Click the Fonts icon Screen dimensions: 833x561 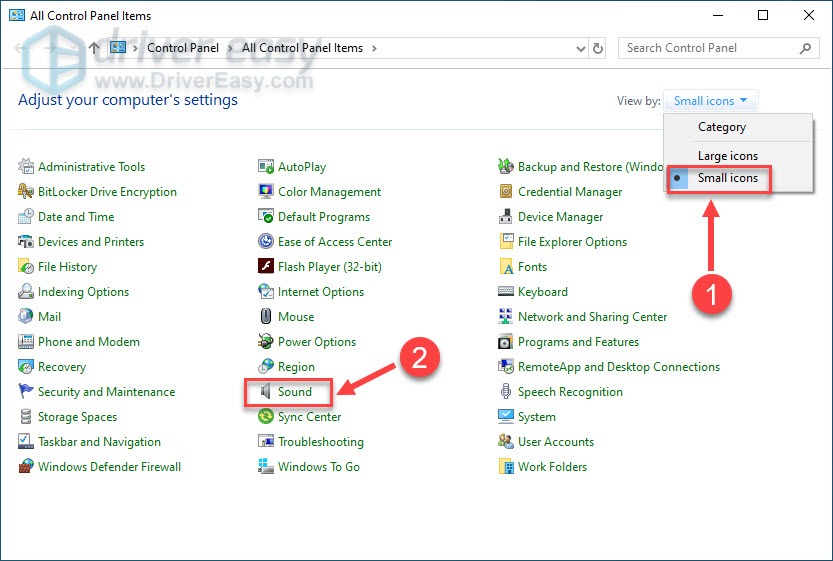[x=507, y=267]
